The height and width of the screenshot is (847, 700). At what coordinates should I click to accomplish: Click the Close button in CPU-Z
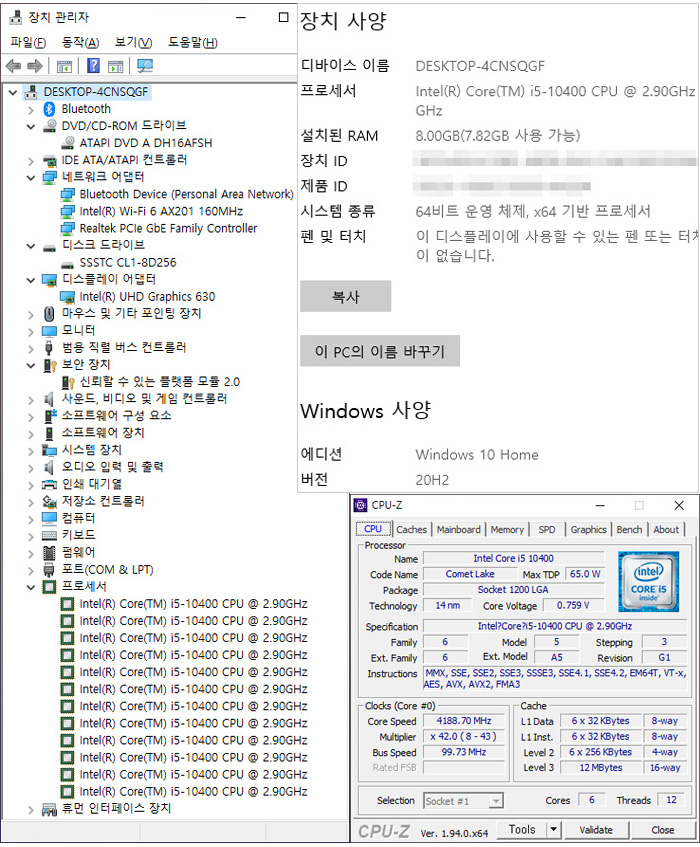click(663, 830)
